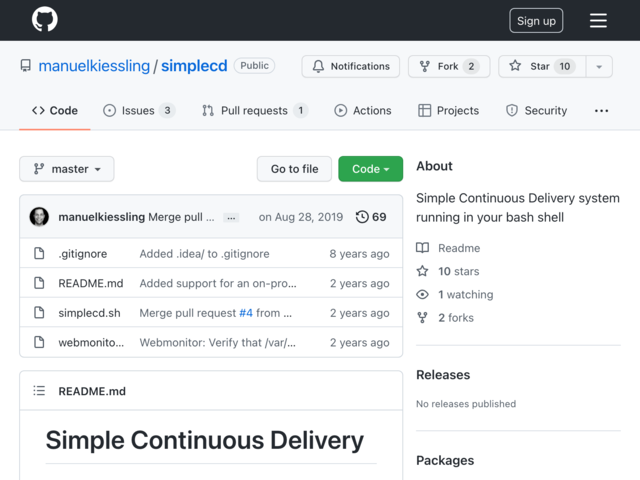Star the simplecd repository

pos(542,66)
